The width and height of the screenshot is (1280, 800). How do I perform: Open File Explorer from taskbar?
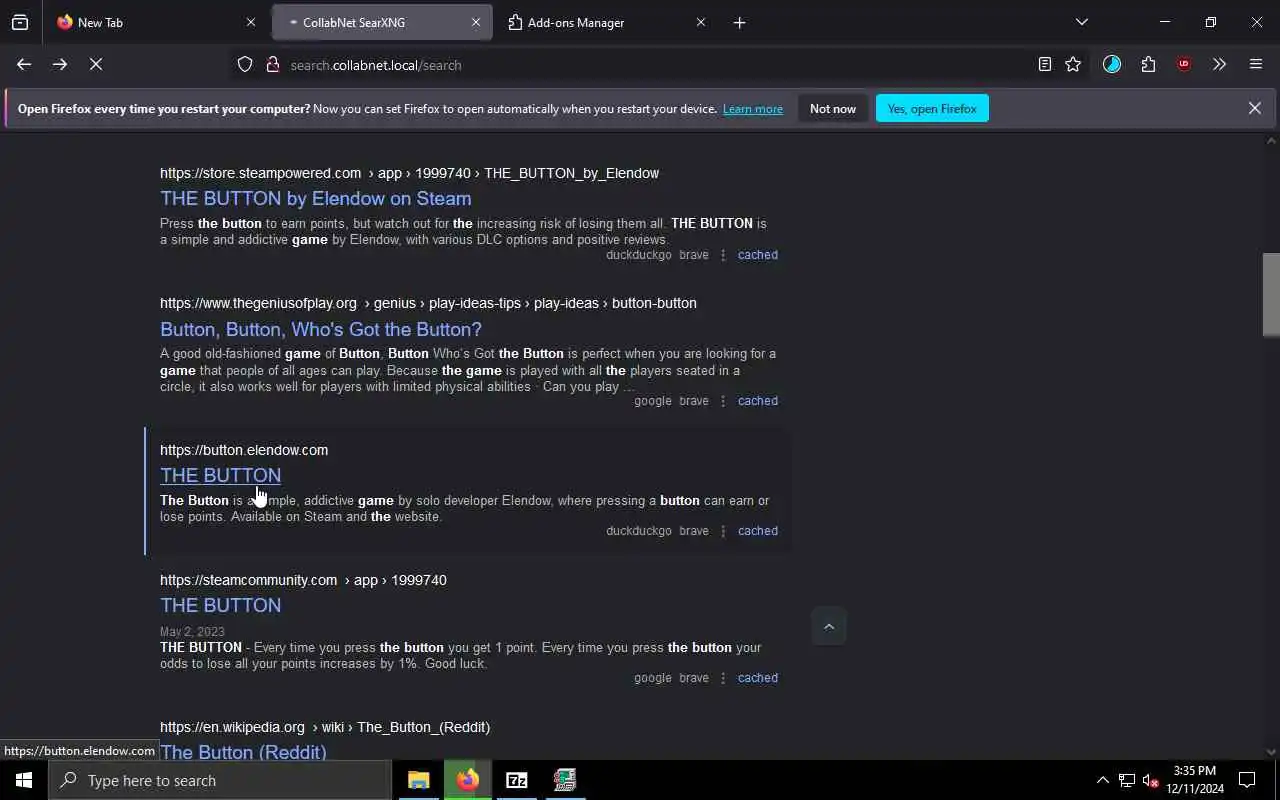tap(418, 780)
